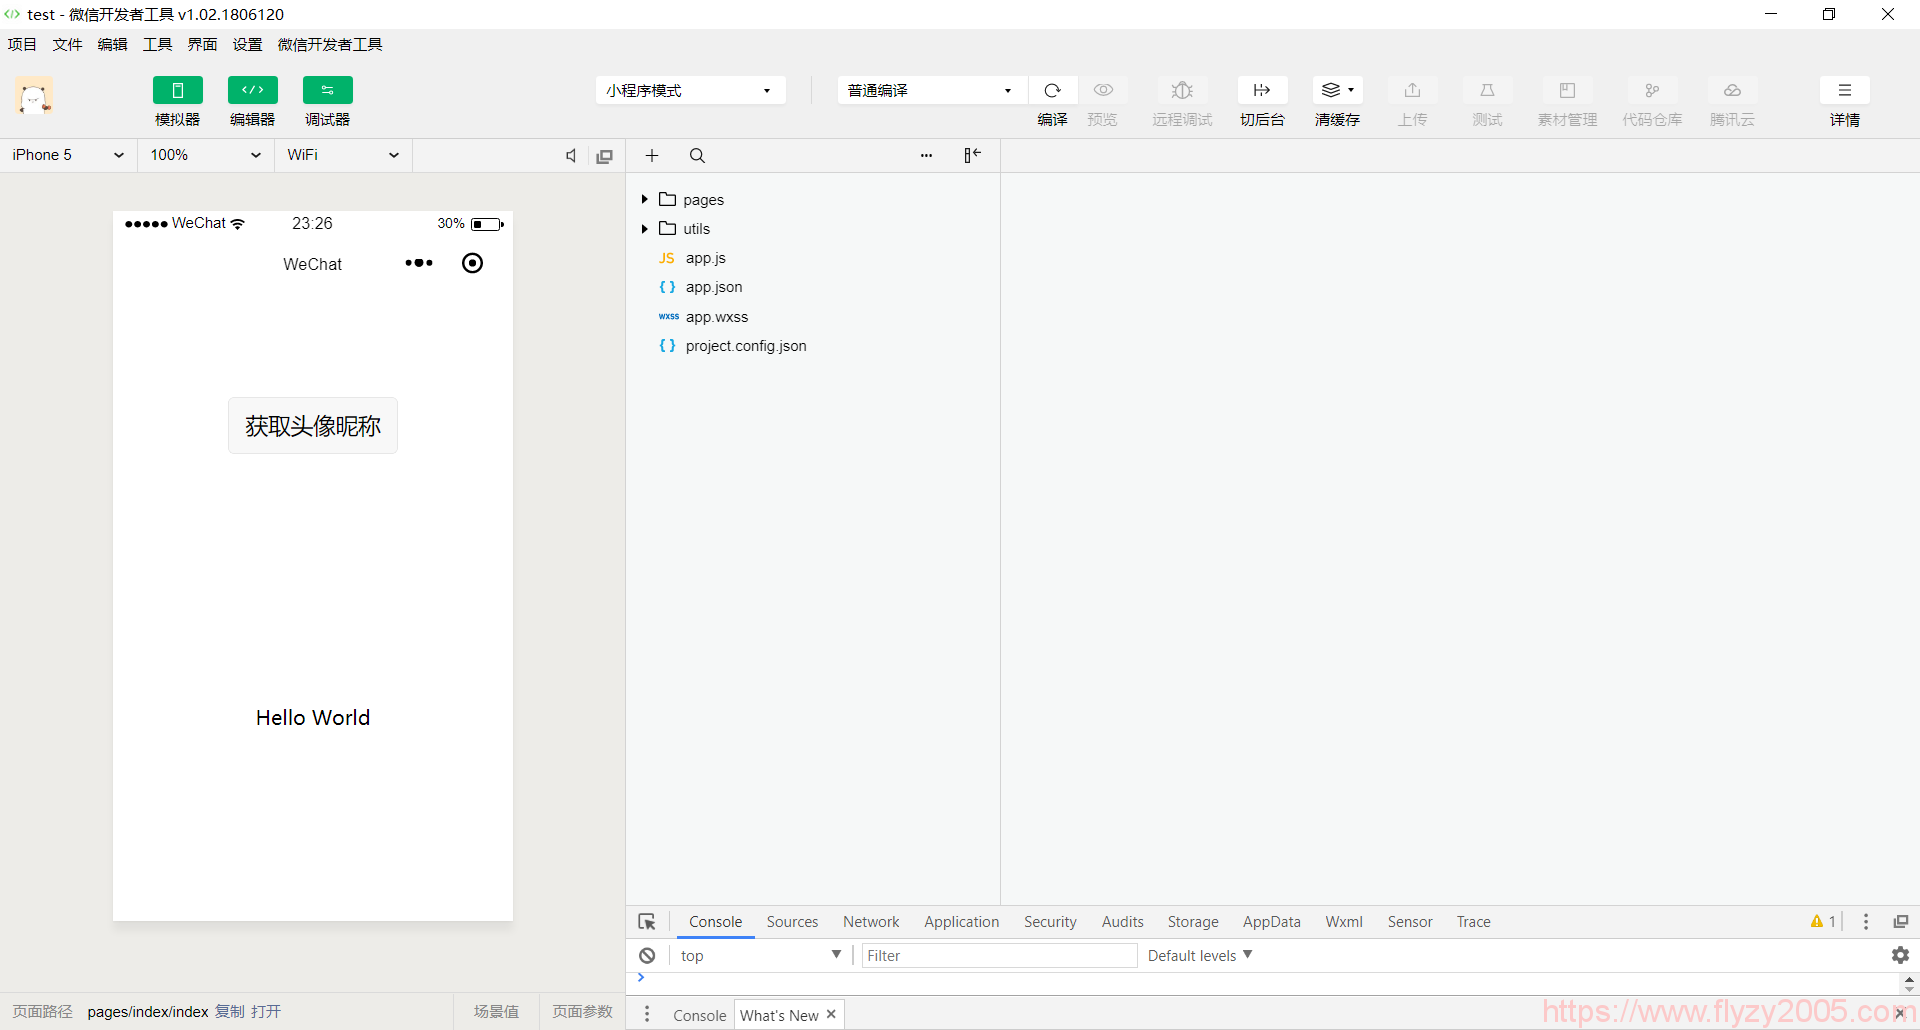Click the compile (编译) refresh icon
The image size is (1920, 1030).
click(1053, 90)
